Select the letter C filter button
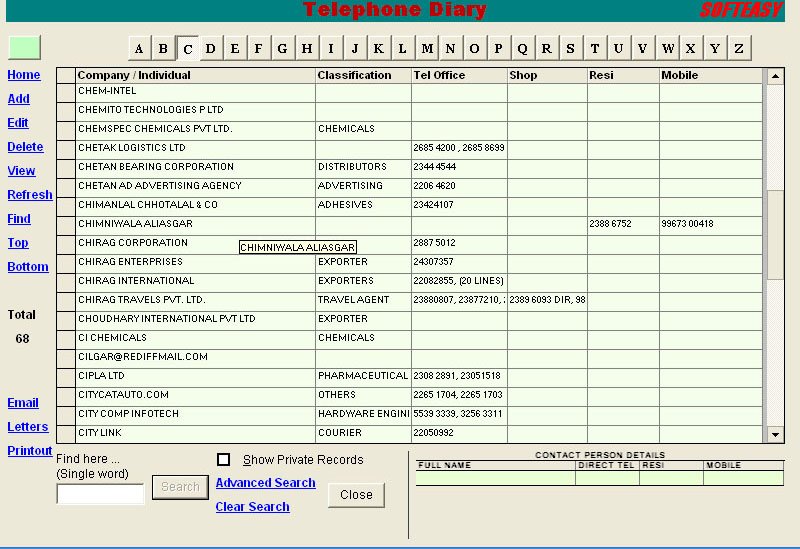The width and height of the screenshot is (800, 549). click(x=187, y=48)
